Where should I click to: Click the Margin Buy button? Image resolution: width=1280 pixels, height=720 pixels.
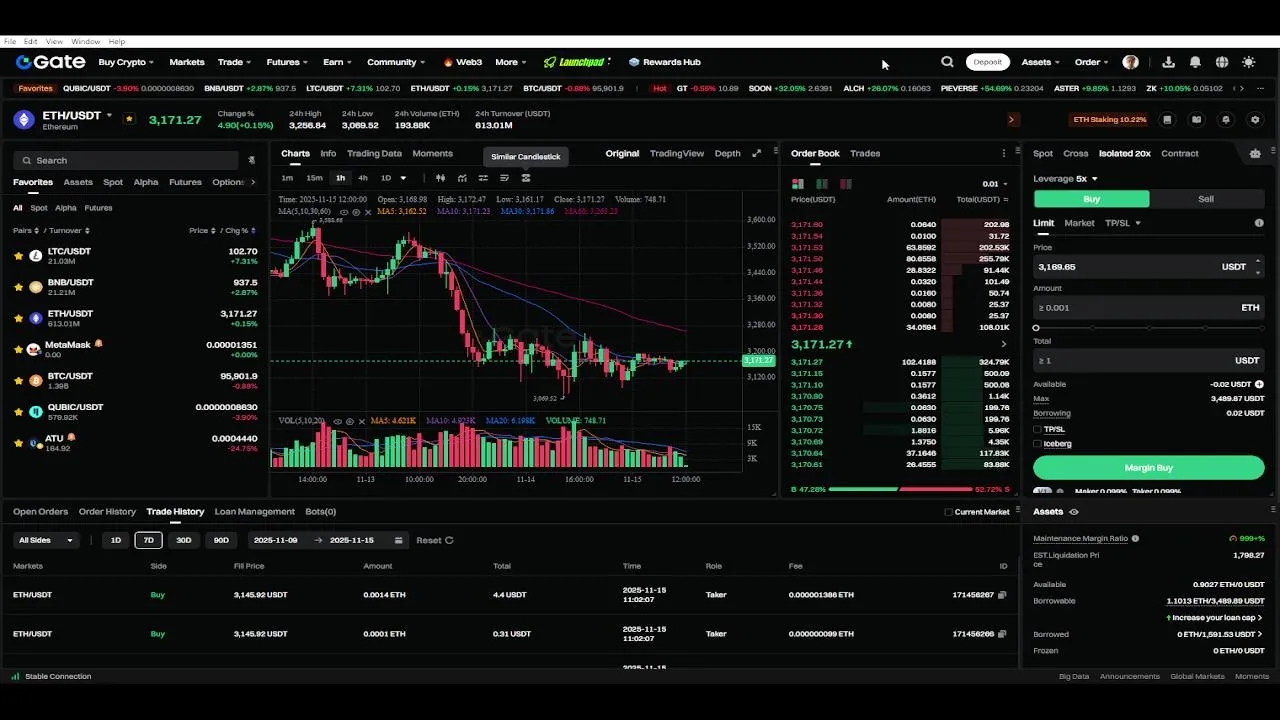click(1148, 467)
